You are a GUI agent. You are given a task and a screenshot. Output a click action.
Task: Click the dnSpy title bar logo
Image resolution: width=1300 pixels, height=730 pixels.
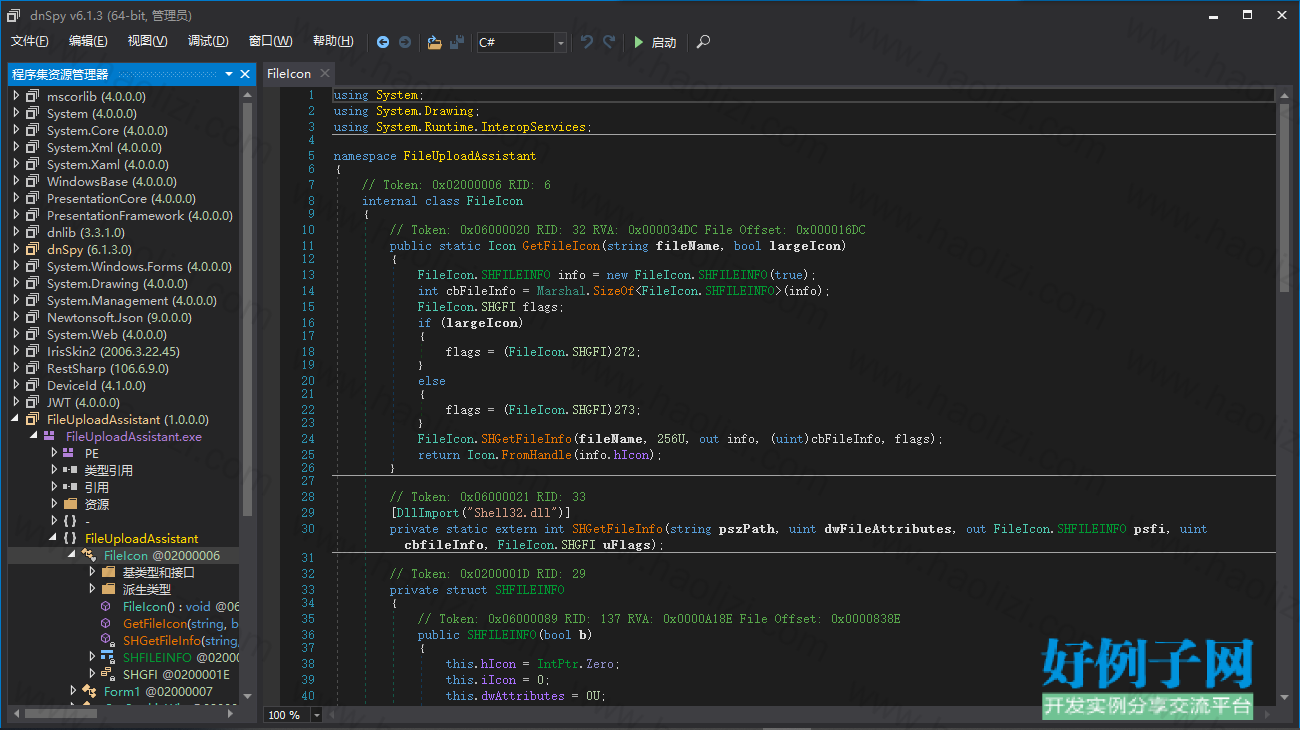pos(13,15)
